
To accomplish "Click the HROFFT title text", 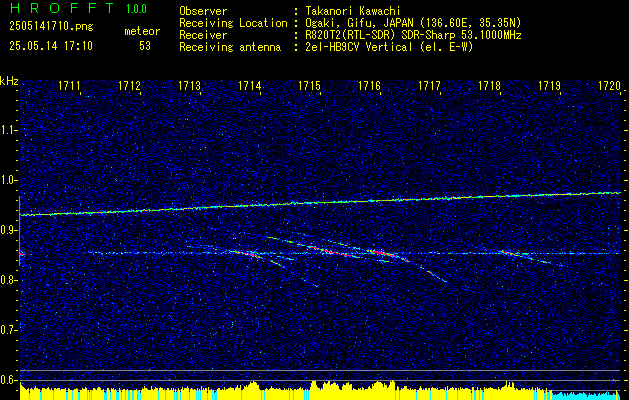I will [62, 8].
